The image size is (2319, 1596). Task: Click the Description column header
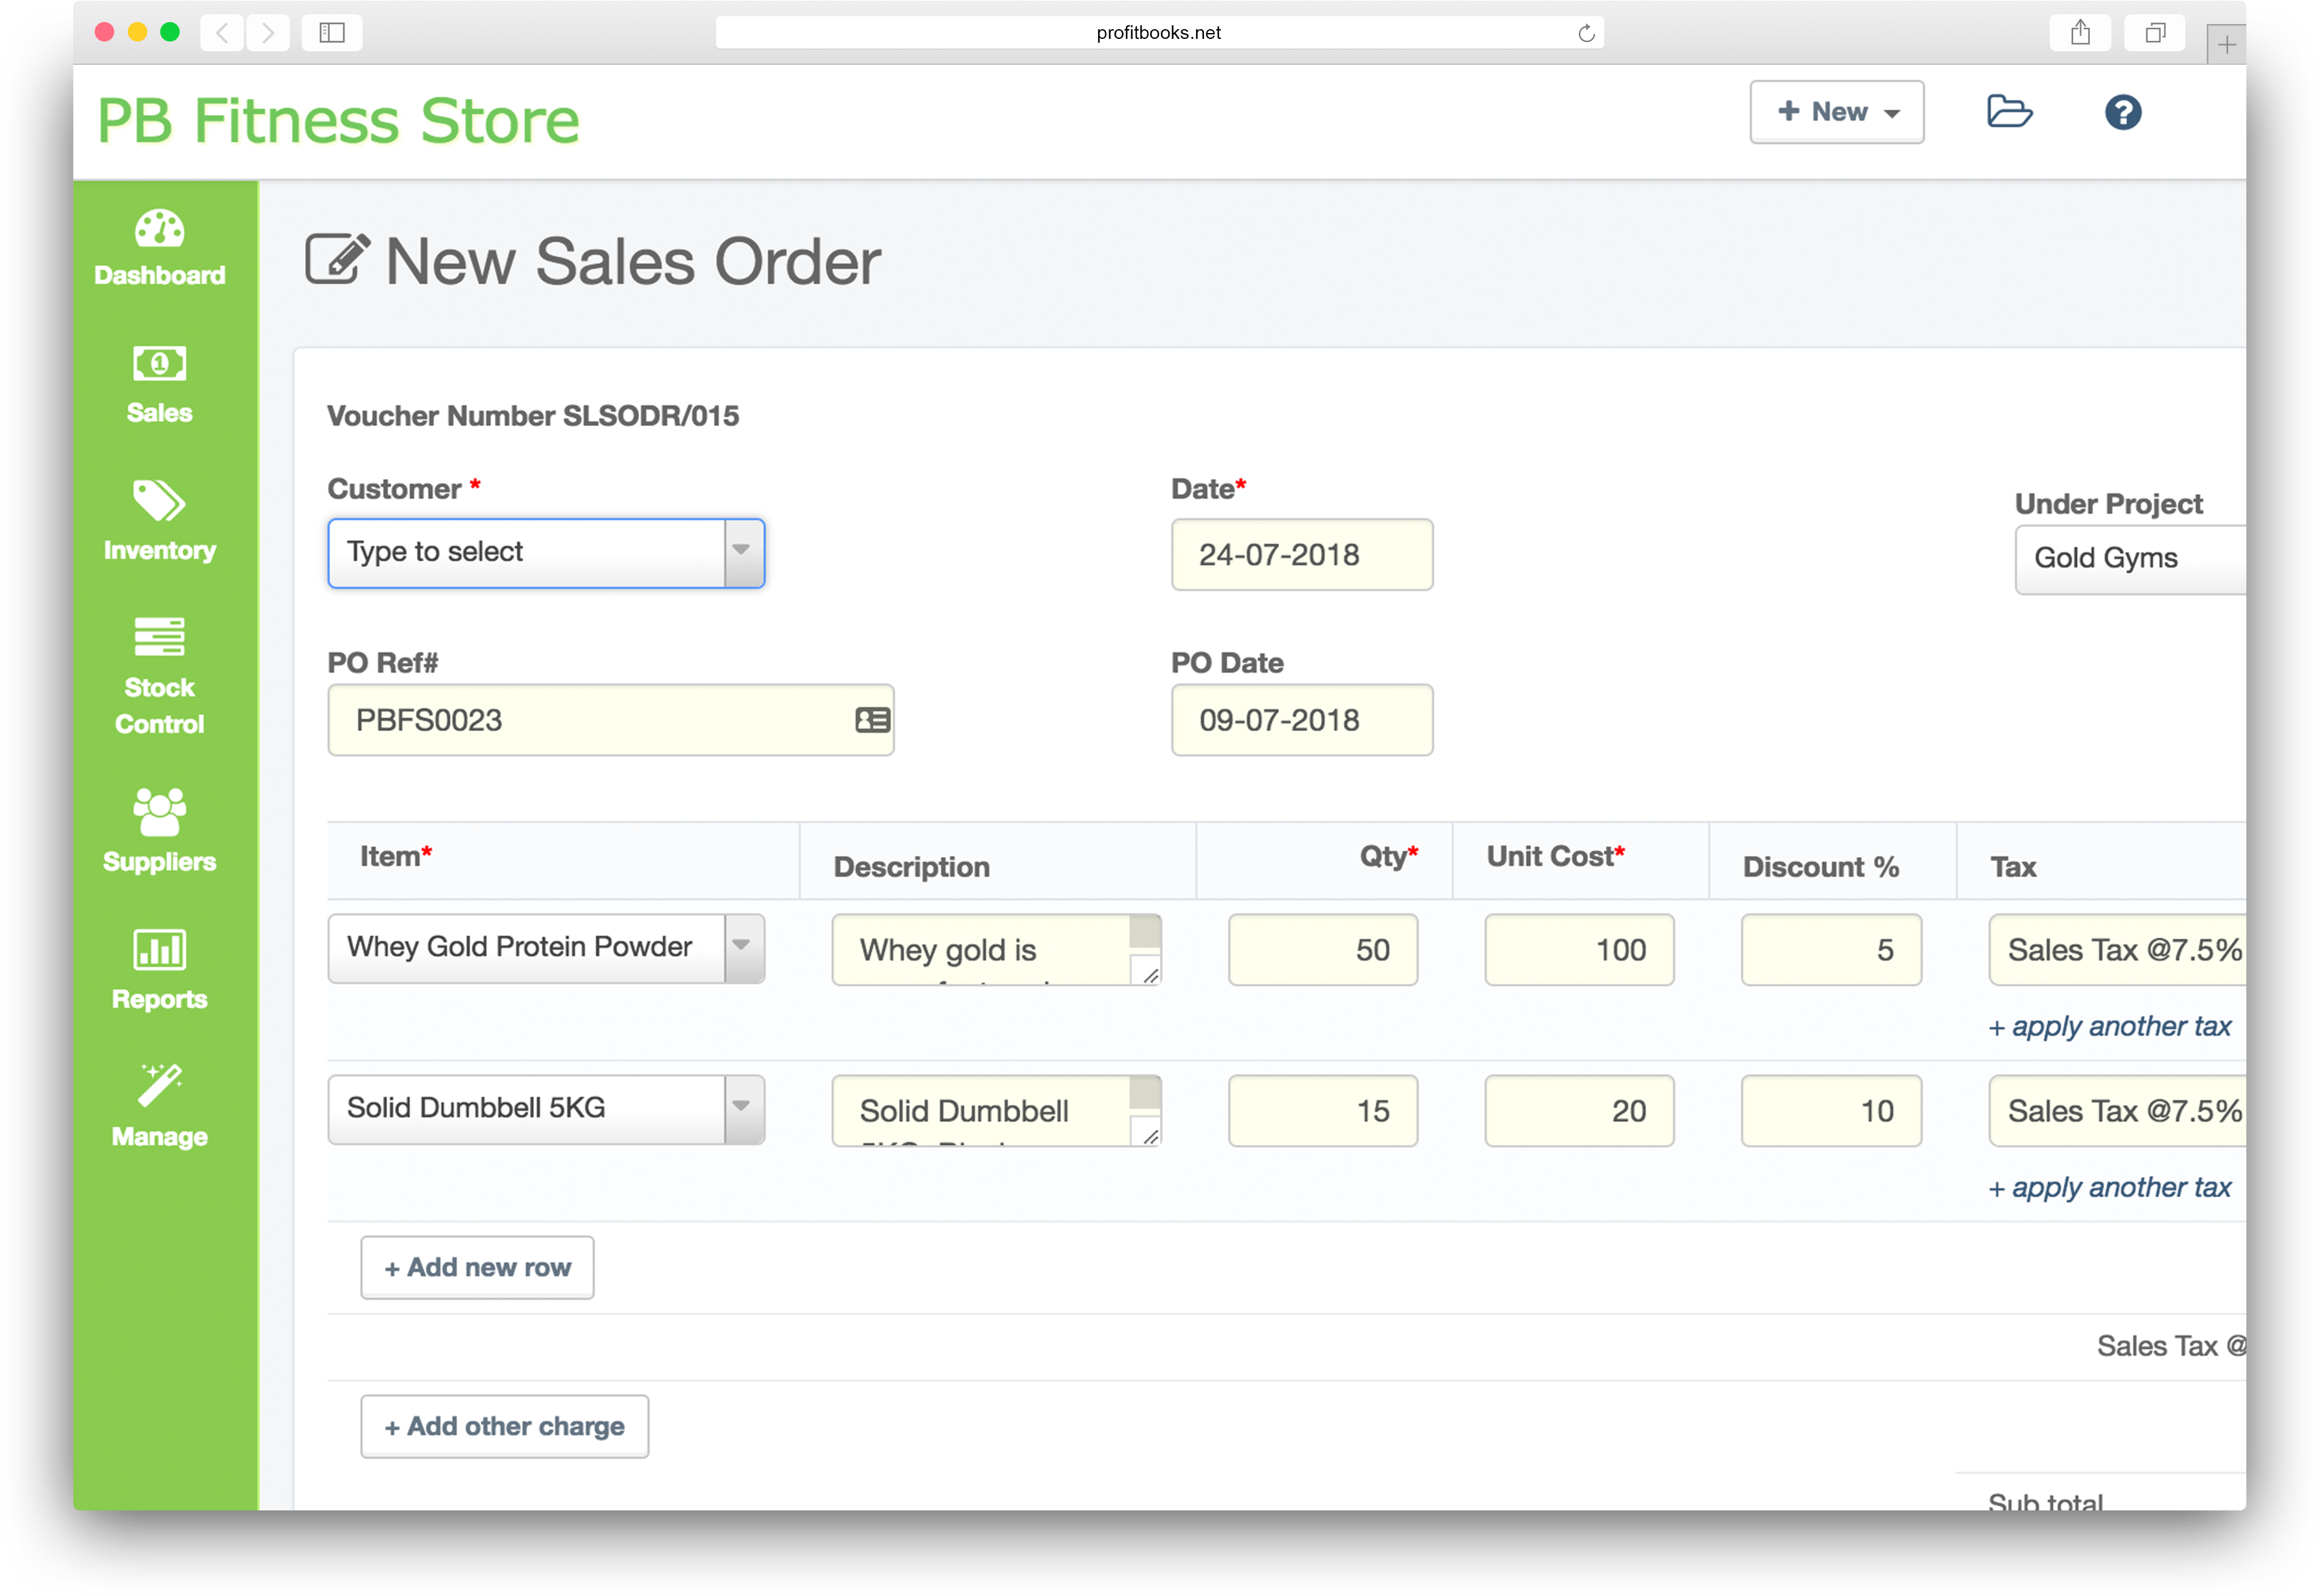[911, 867]
